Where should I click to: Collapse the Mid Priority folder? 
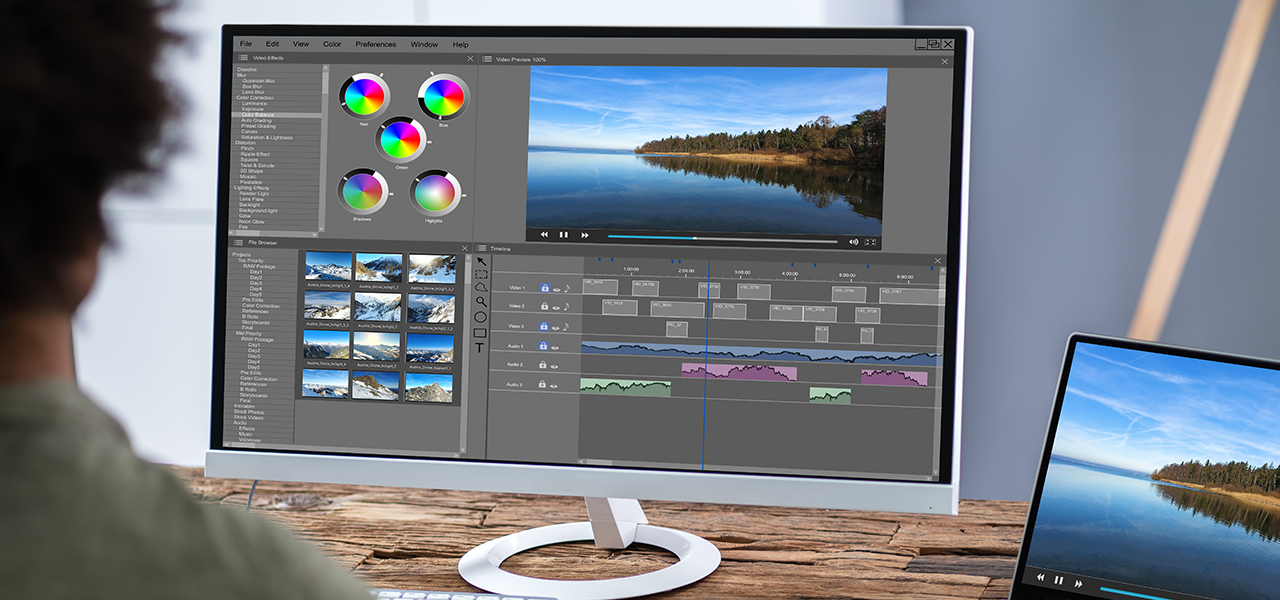[248, 333]
